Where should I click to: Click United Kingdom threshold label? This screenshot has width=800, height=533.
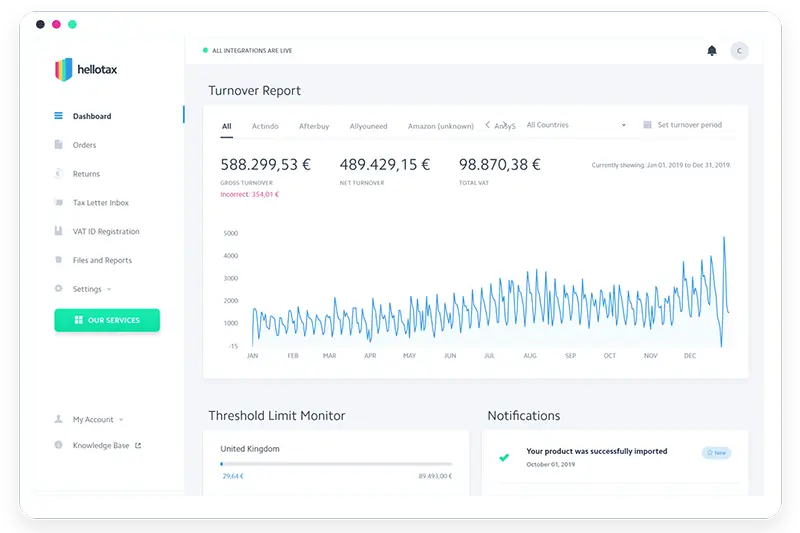[250, 449]
